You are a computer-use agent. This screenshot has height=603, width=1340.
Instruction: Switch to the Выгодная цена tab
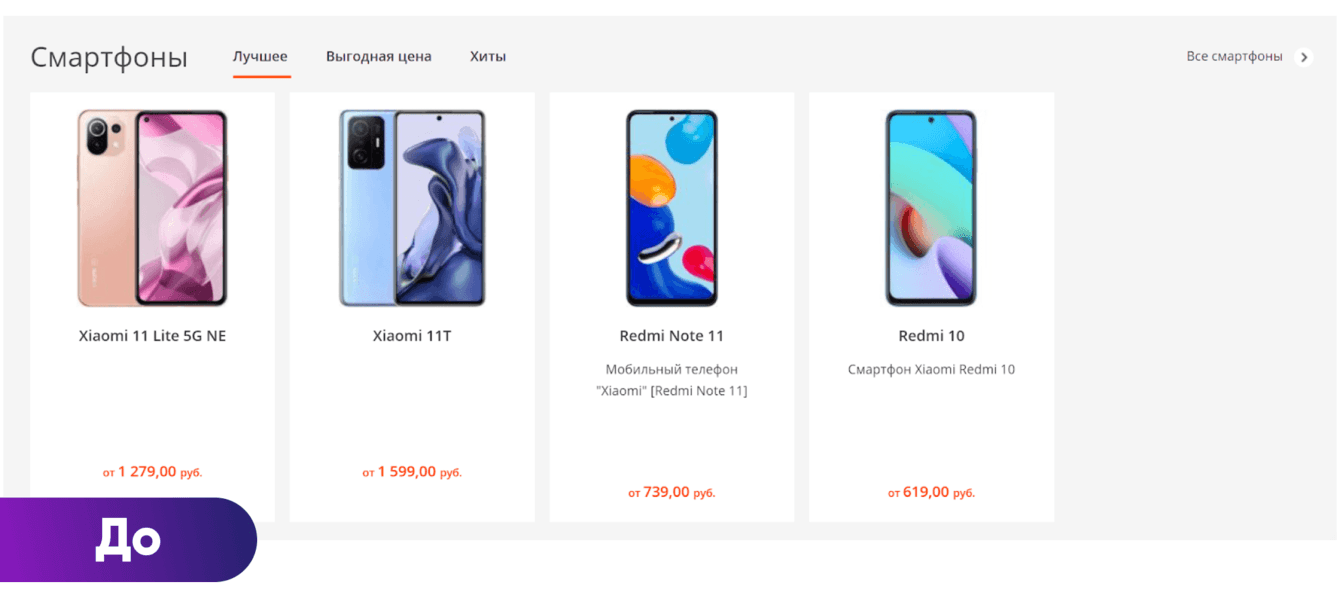click(x=379, y=56)
